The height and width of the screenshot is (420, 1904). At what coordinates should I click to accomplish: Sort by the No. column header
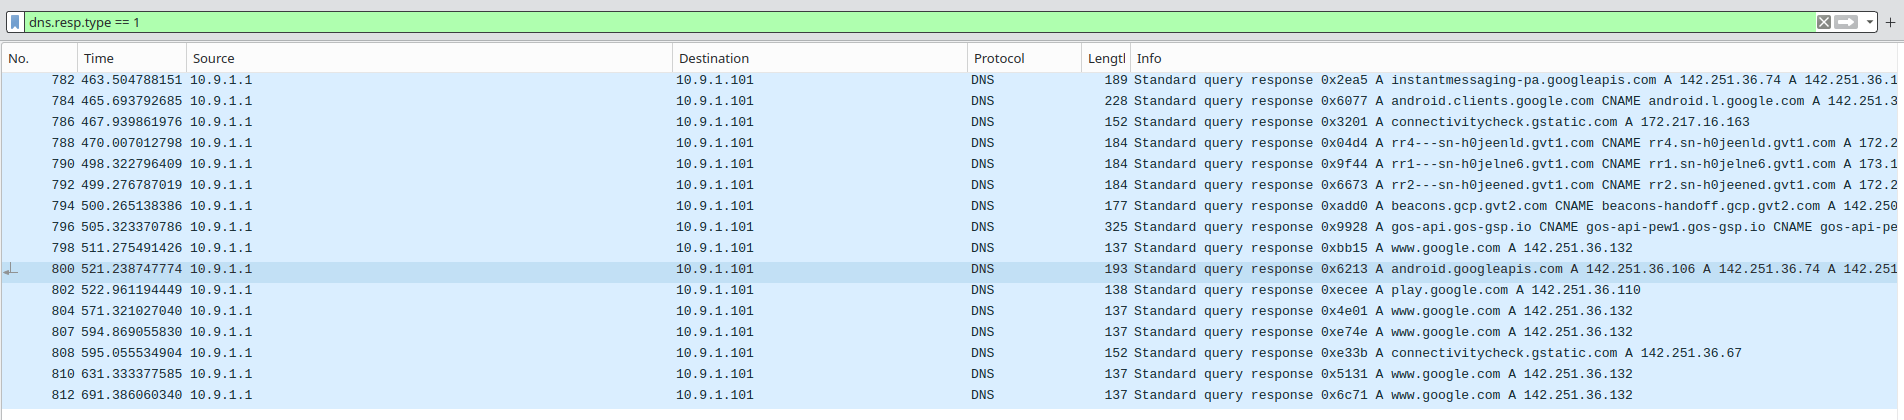point(39,58)
